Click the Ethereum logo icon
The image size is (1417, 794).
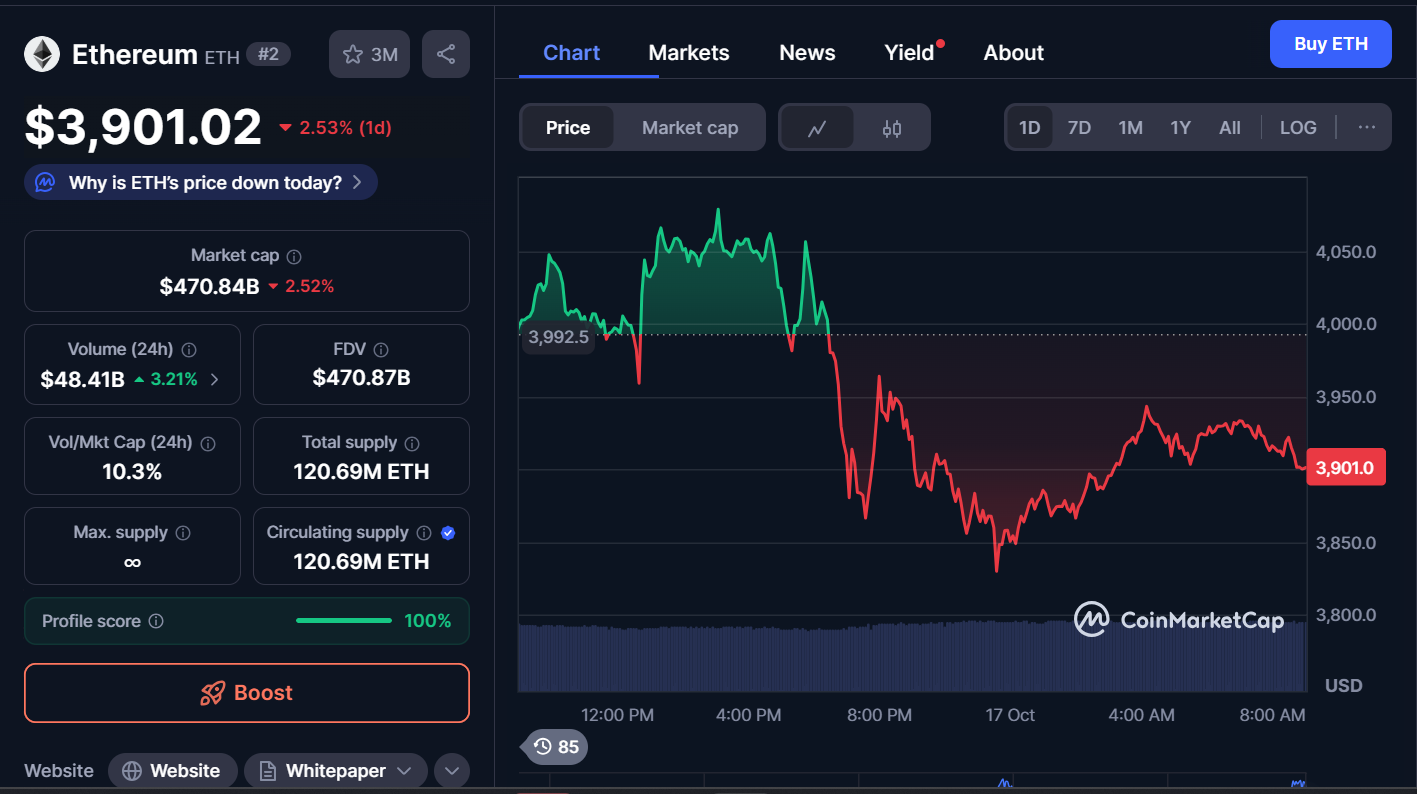(x=42, y=54)
